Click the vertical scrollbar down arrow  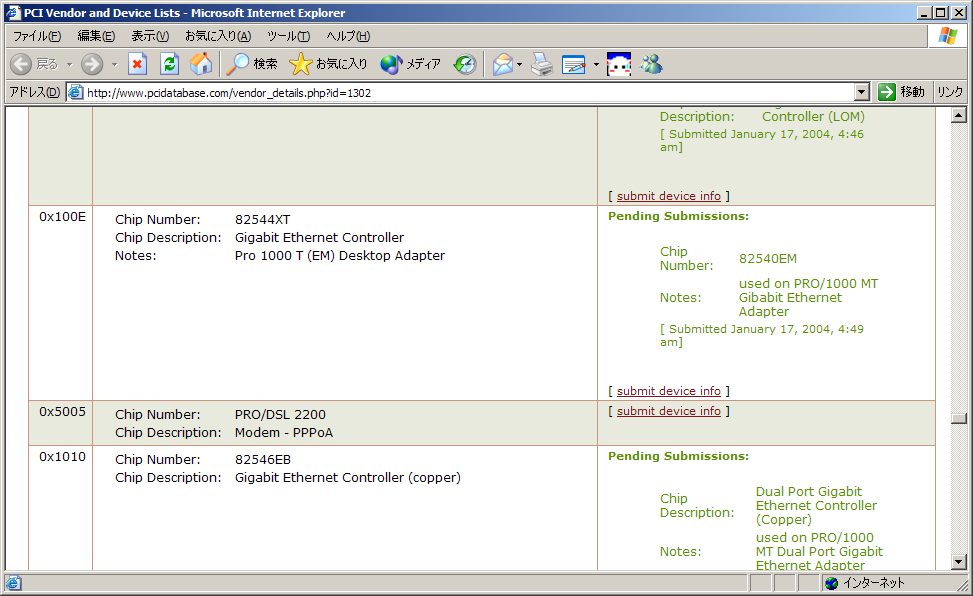(x=959, y=562)
